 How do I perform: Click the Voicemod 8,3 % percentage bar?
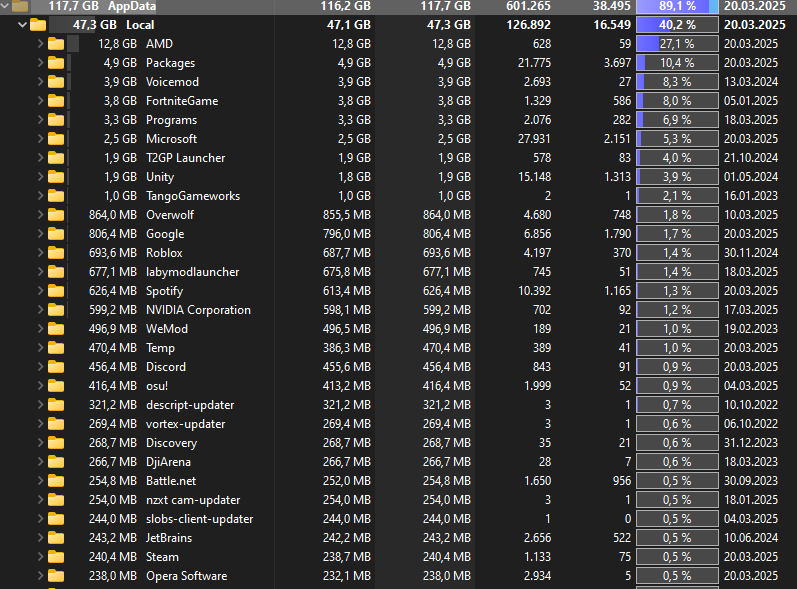click(677, 82)
